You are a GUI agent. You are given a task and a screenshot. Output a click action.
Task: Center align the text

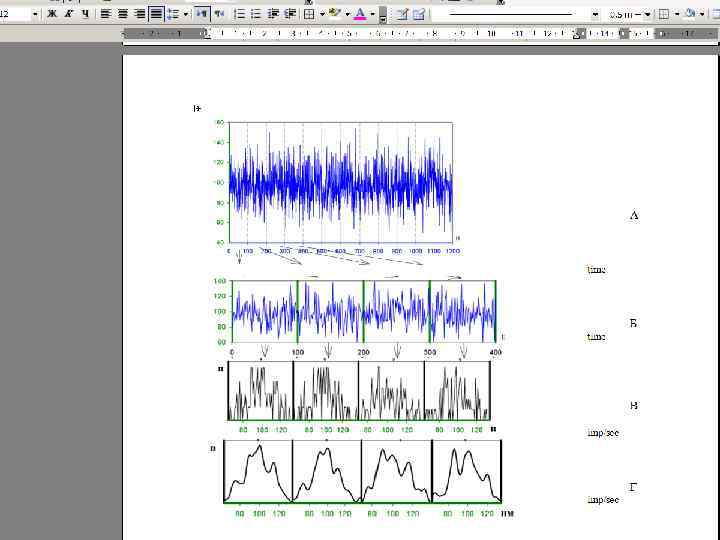123,14
